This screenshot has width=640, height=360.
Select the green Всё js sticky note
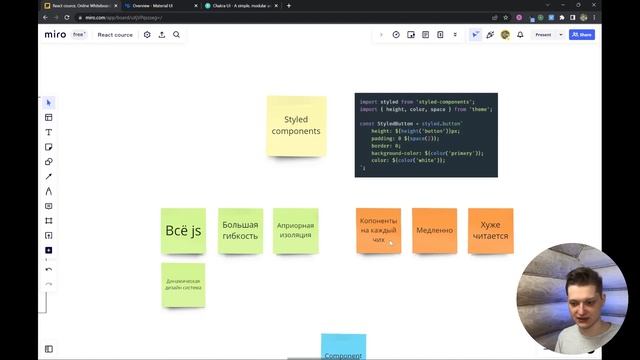pyautogui.click(x=183, y=231)
